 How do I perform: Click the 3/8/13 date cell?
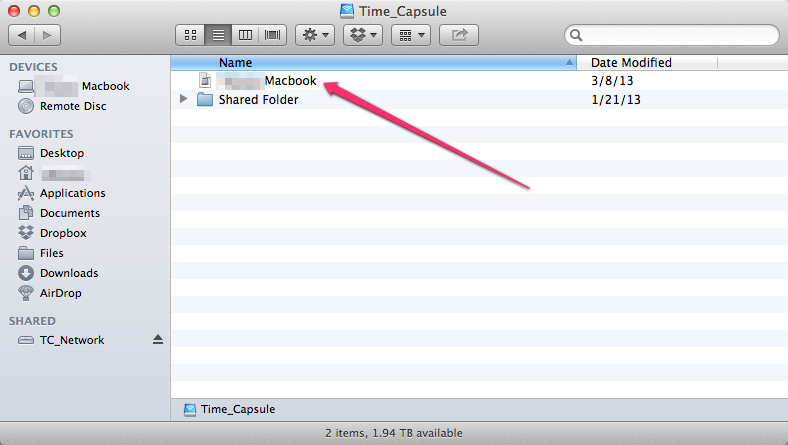(x=612, y=80)
